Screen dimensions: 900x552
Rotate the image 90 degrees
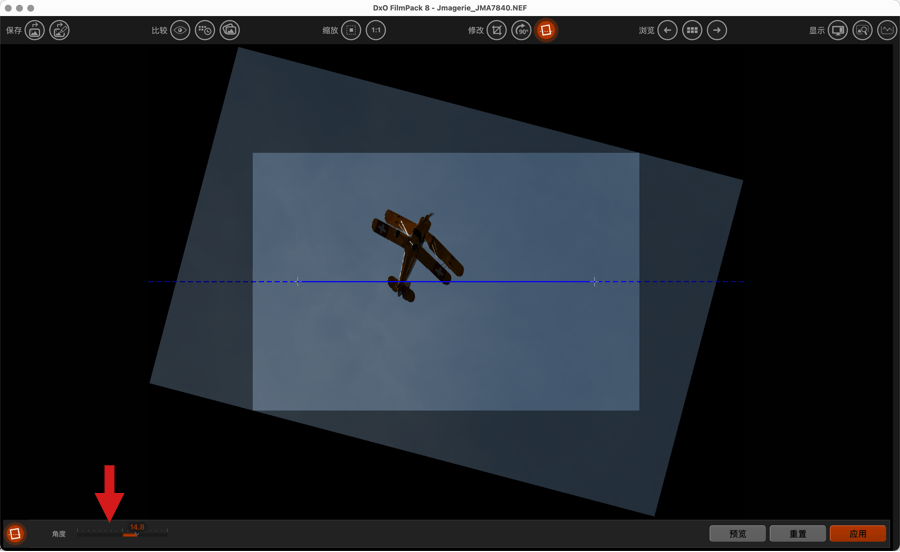[522, 31]
